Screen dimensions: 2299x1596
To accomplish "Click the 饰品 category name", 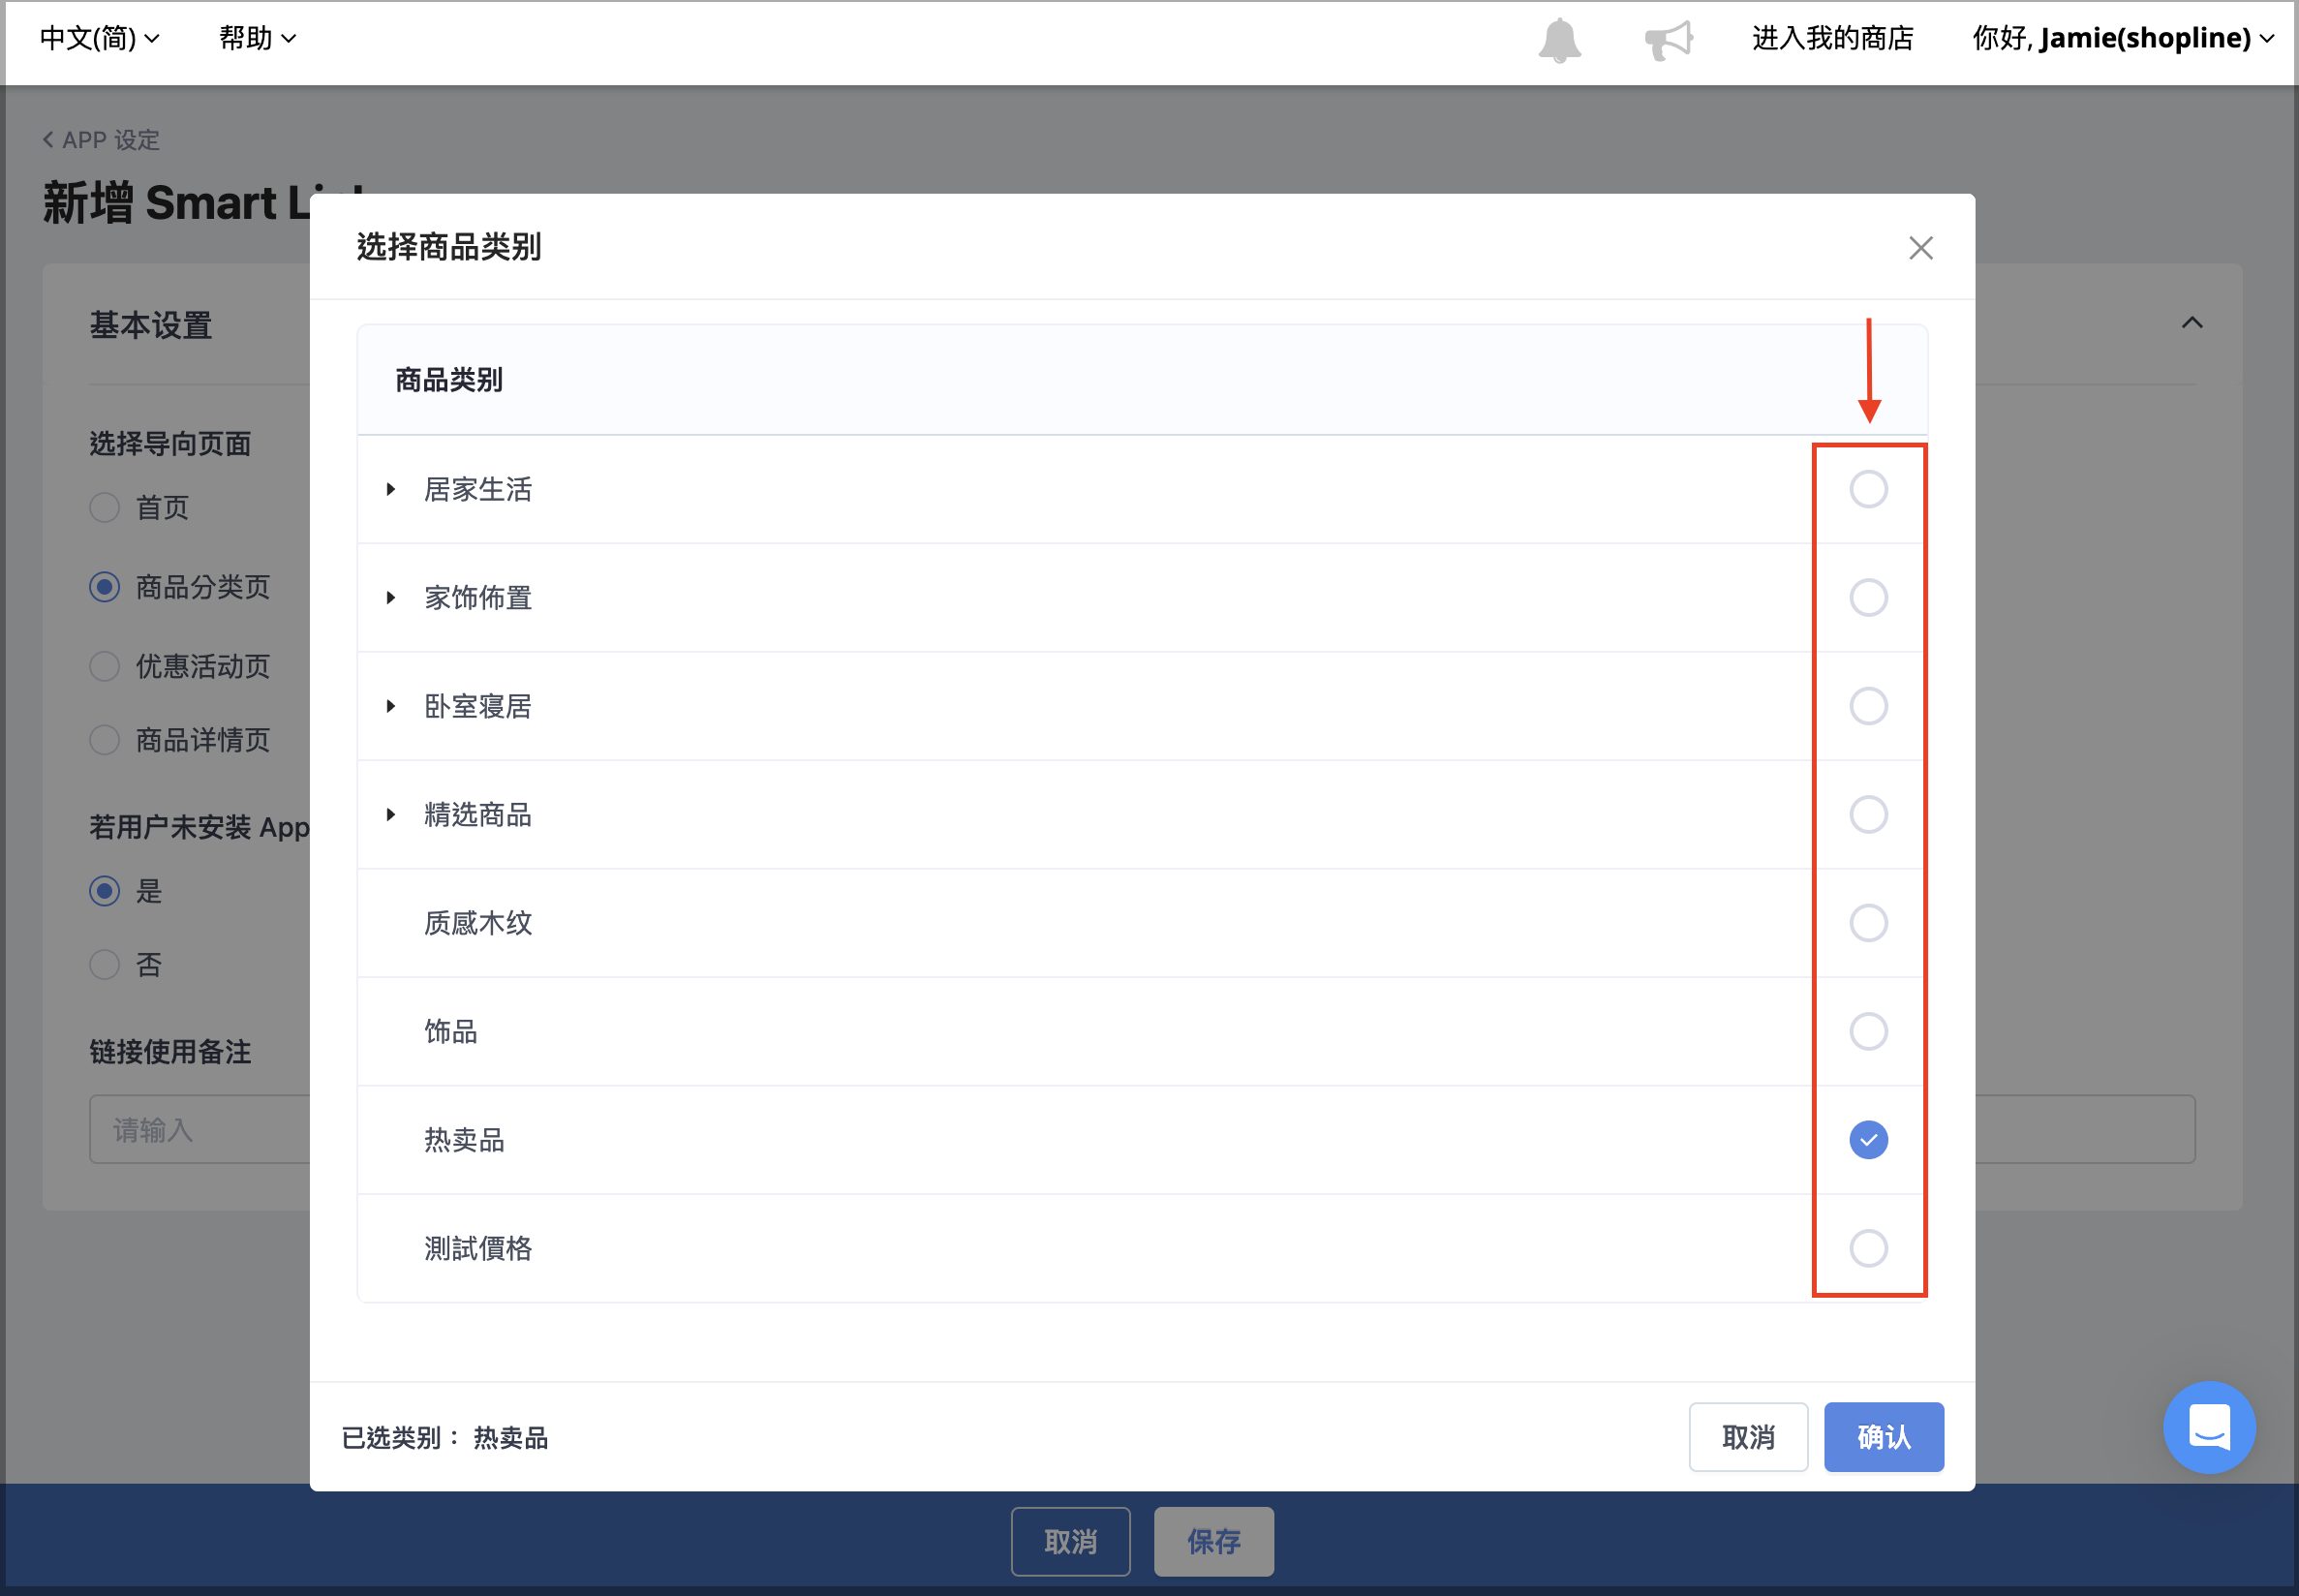I will 451,1031.
